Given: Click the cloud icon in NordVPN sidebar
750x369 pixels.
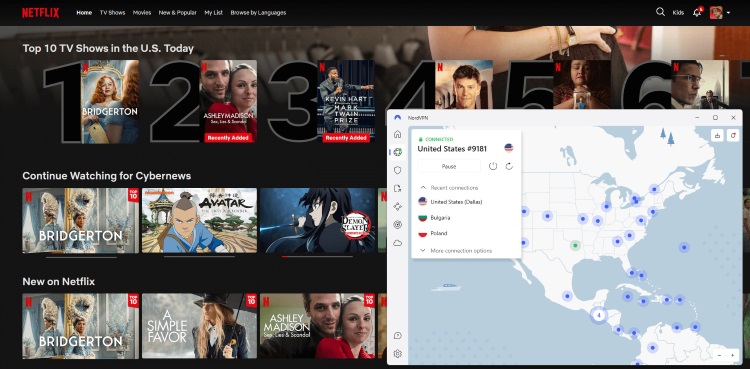Looking at the screenshot, I should coord(397,243).
